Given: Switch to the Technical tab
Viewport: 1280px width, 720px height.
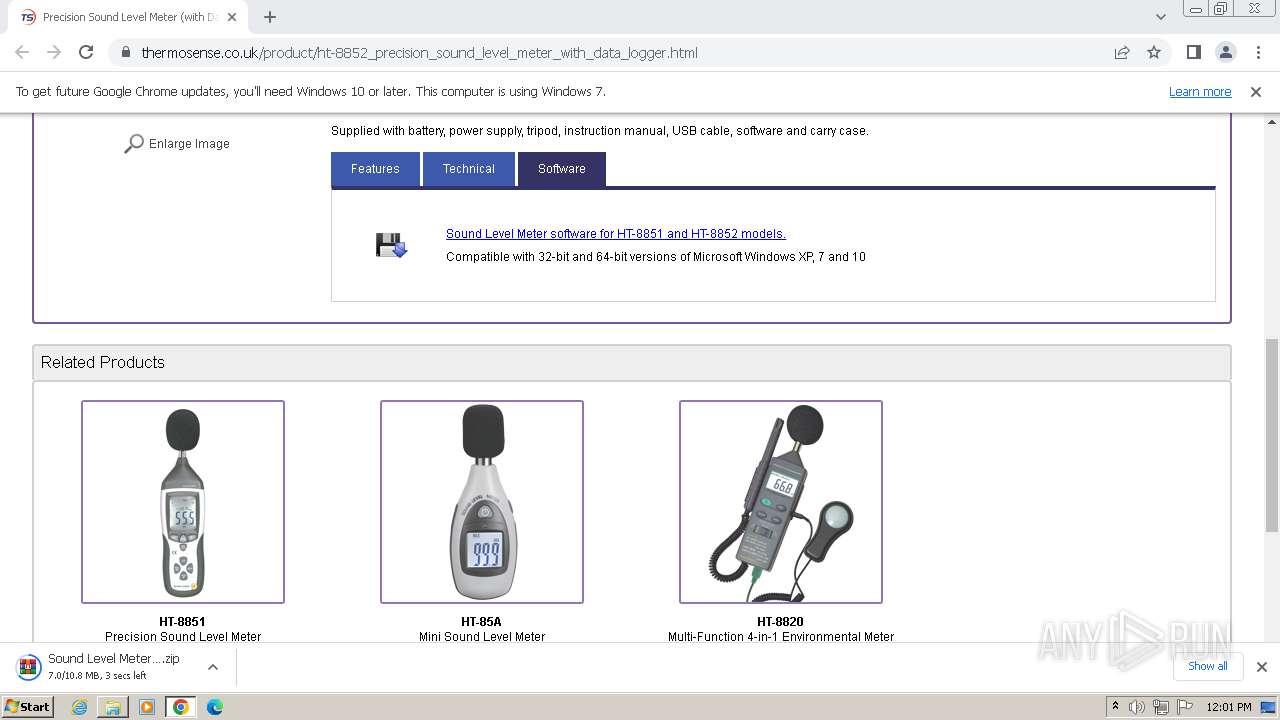Looking at the screenshot, I should (469, 169).
